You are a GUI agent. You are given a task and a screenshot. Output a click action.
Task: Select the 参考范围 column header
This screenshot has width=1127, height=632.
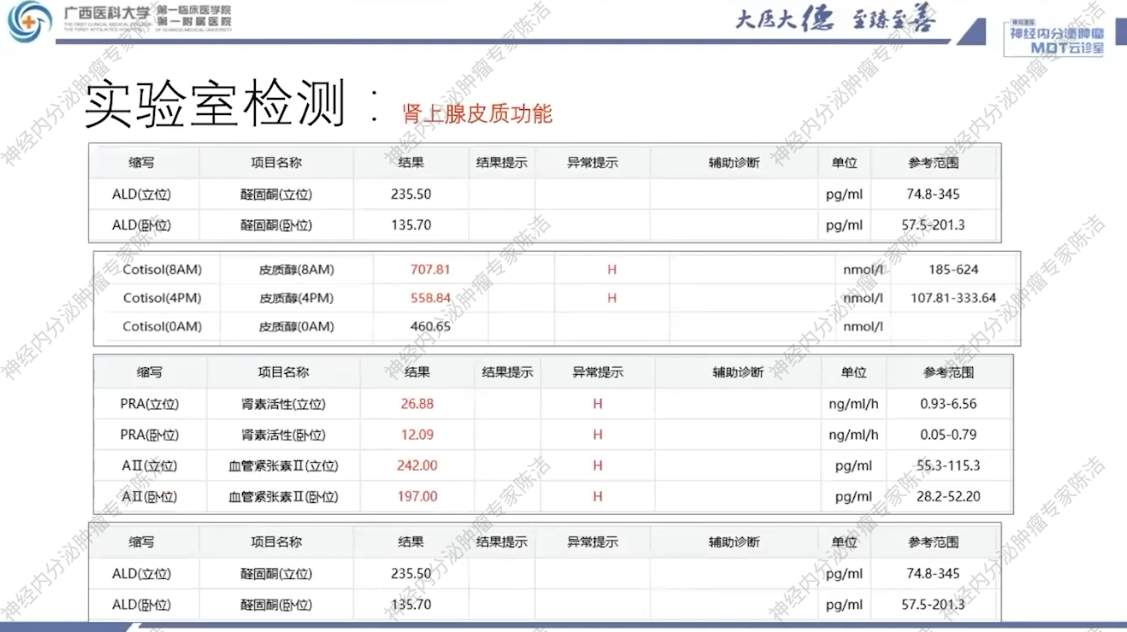[x=935, y=161]
